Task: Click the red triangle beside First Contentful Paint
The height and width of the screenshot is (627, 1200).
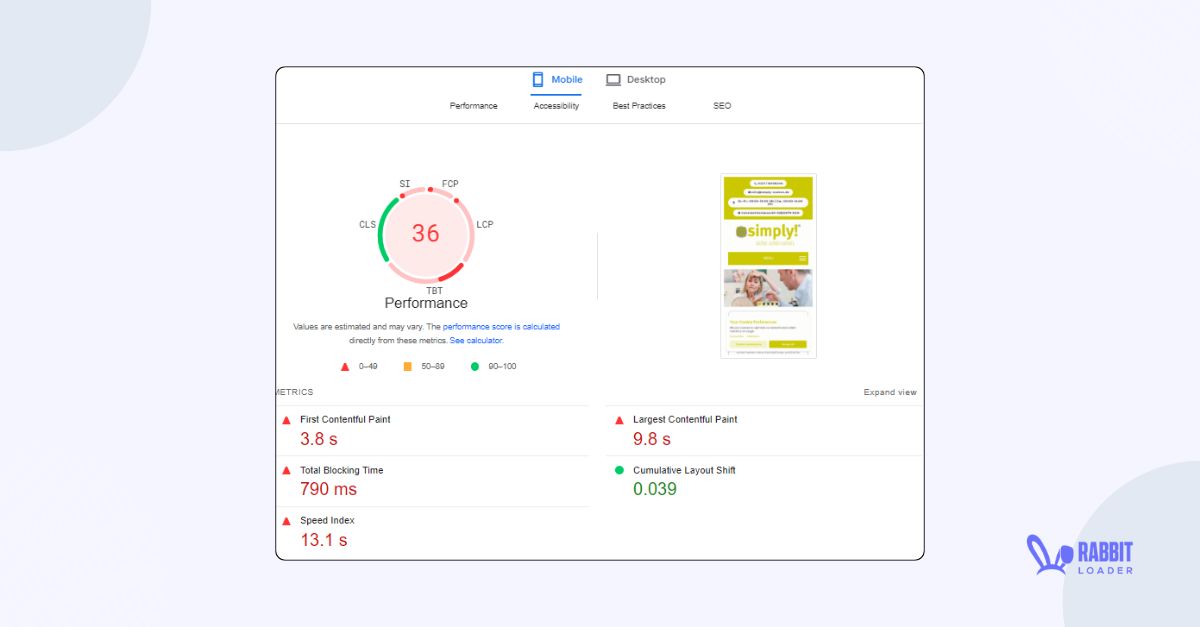Action: click(x=286, y=419)
